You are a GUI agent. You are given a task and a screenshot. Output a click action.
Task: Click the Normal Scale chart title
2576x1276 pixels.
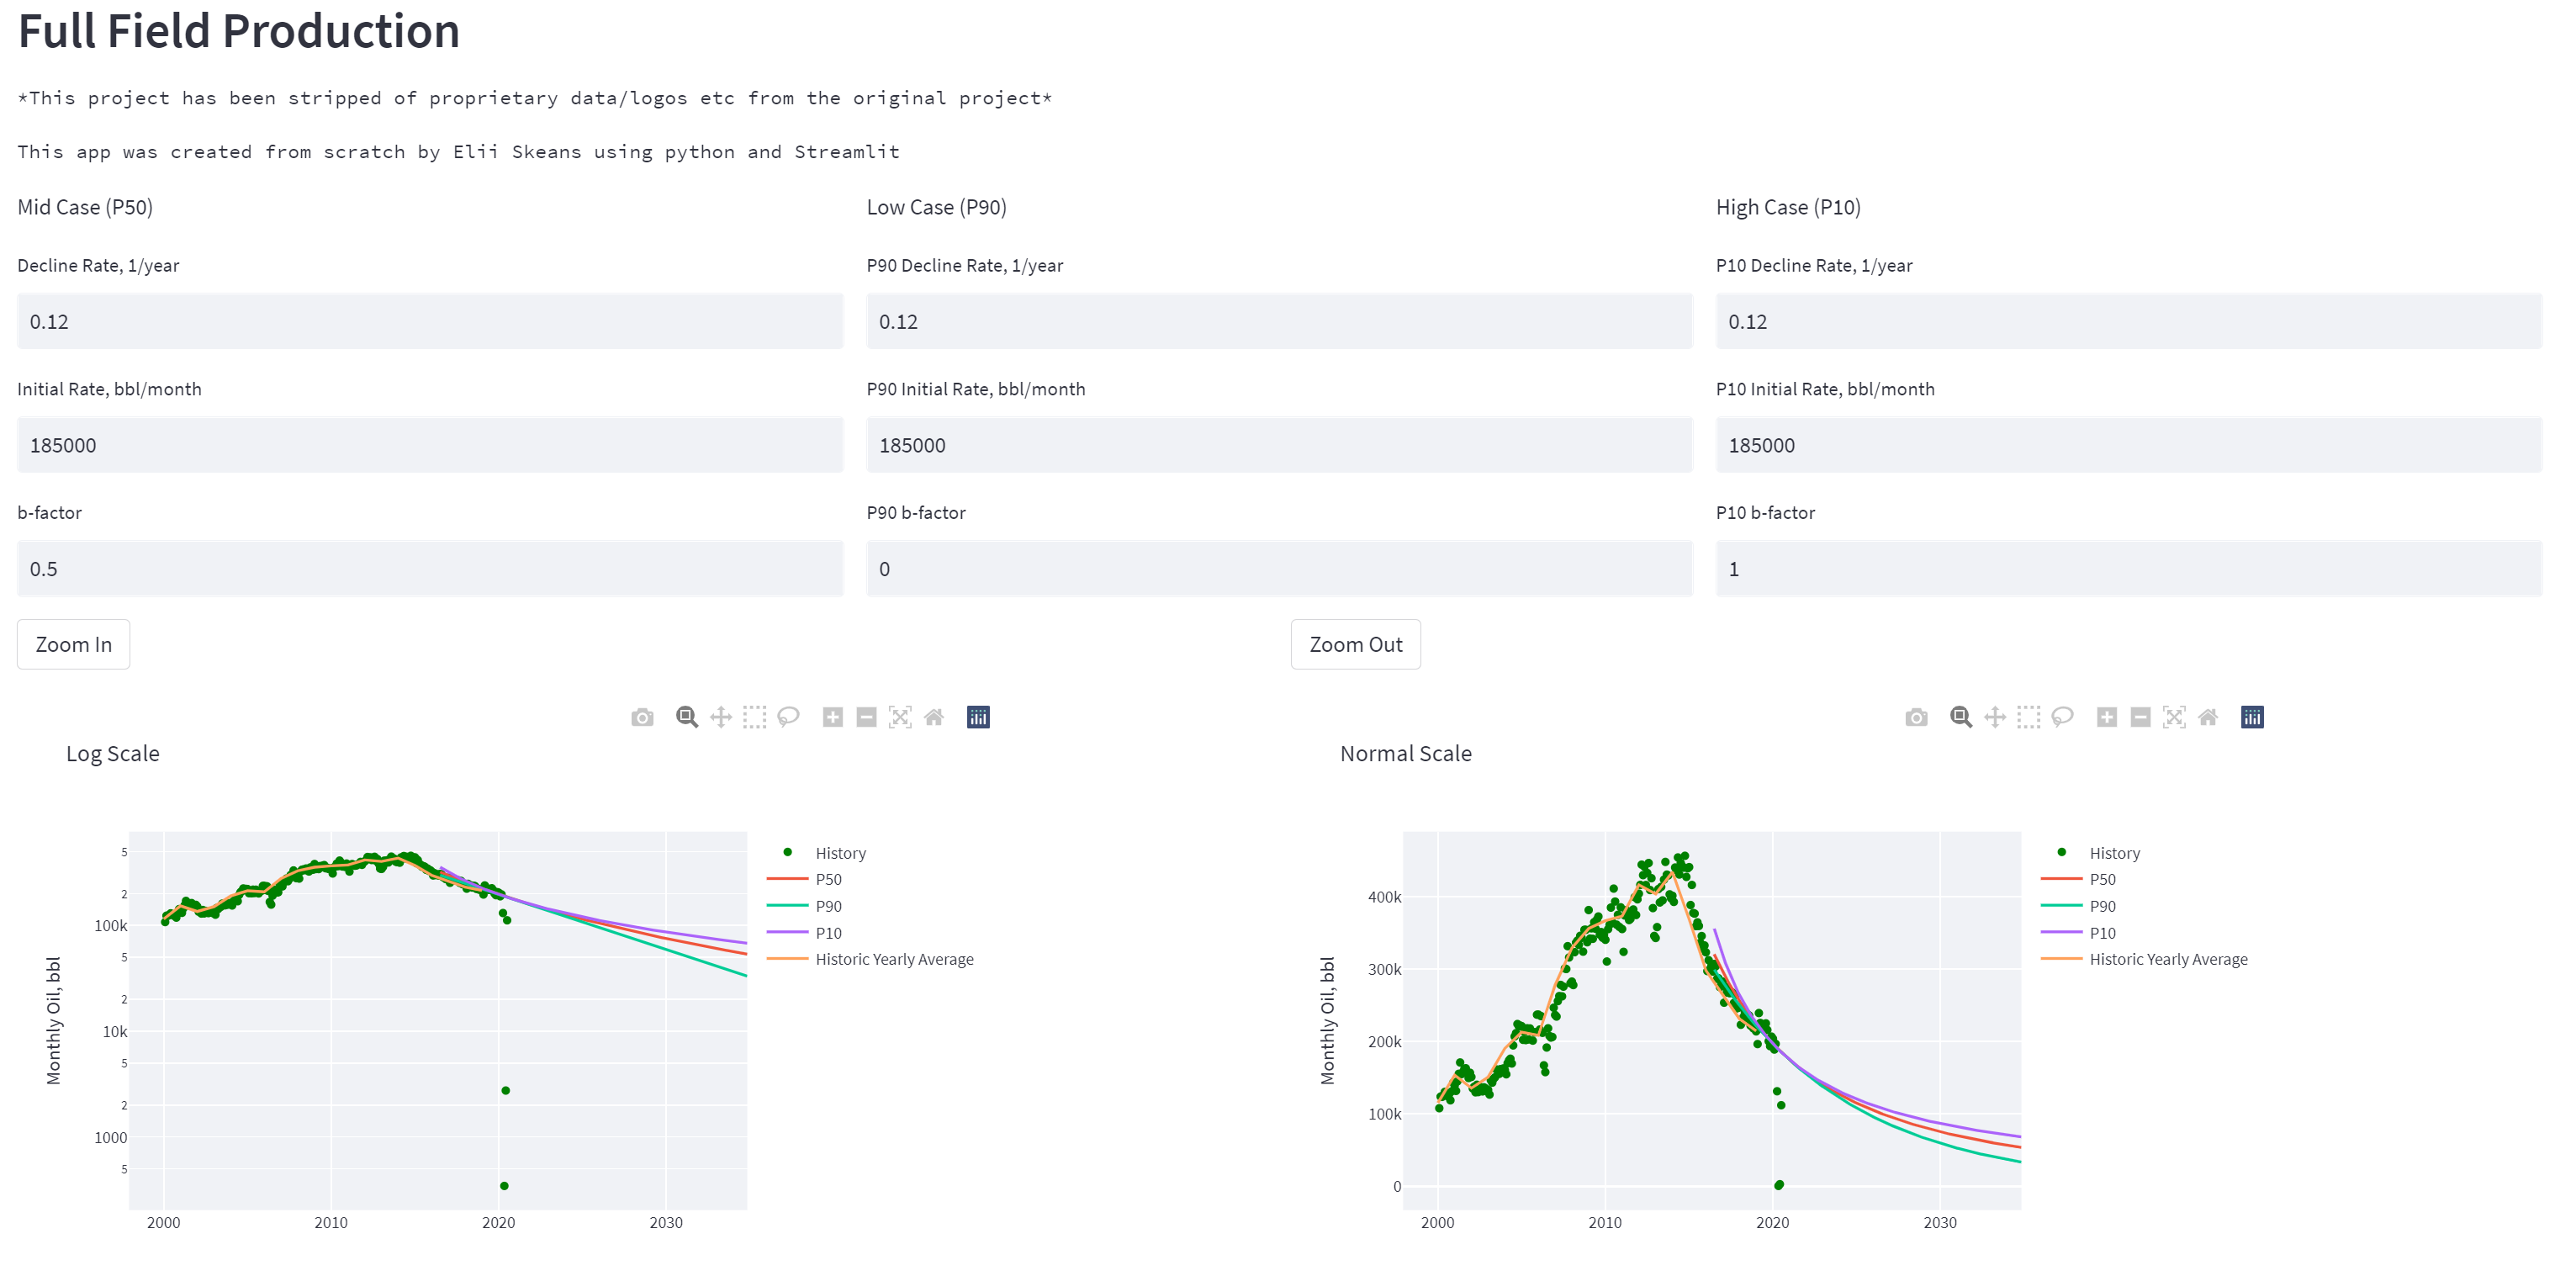pos(1405,754)
